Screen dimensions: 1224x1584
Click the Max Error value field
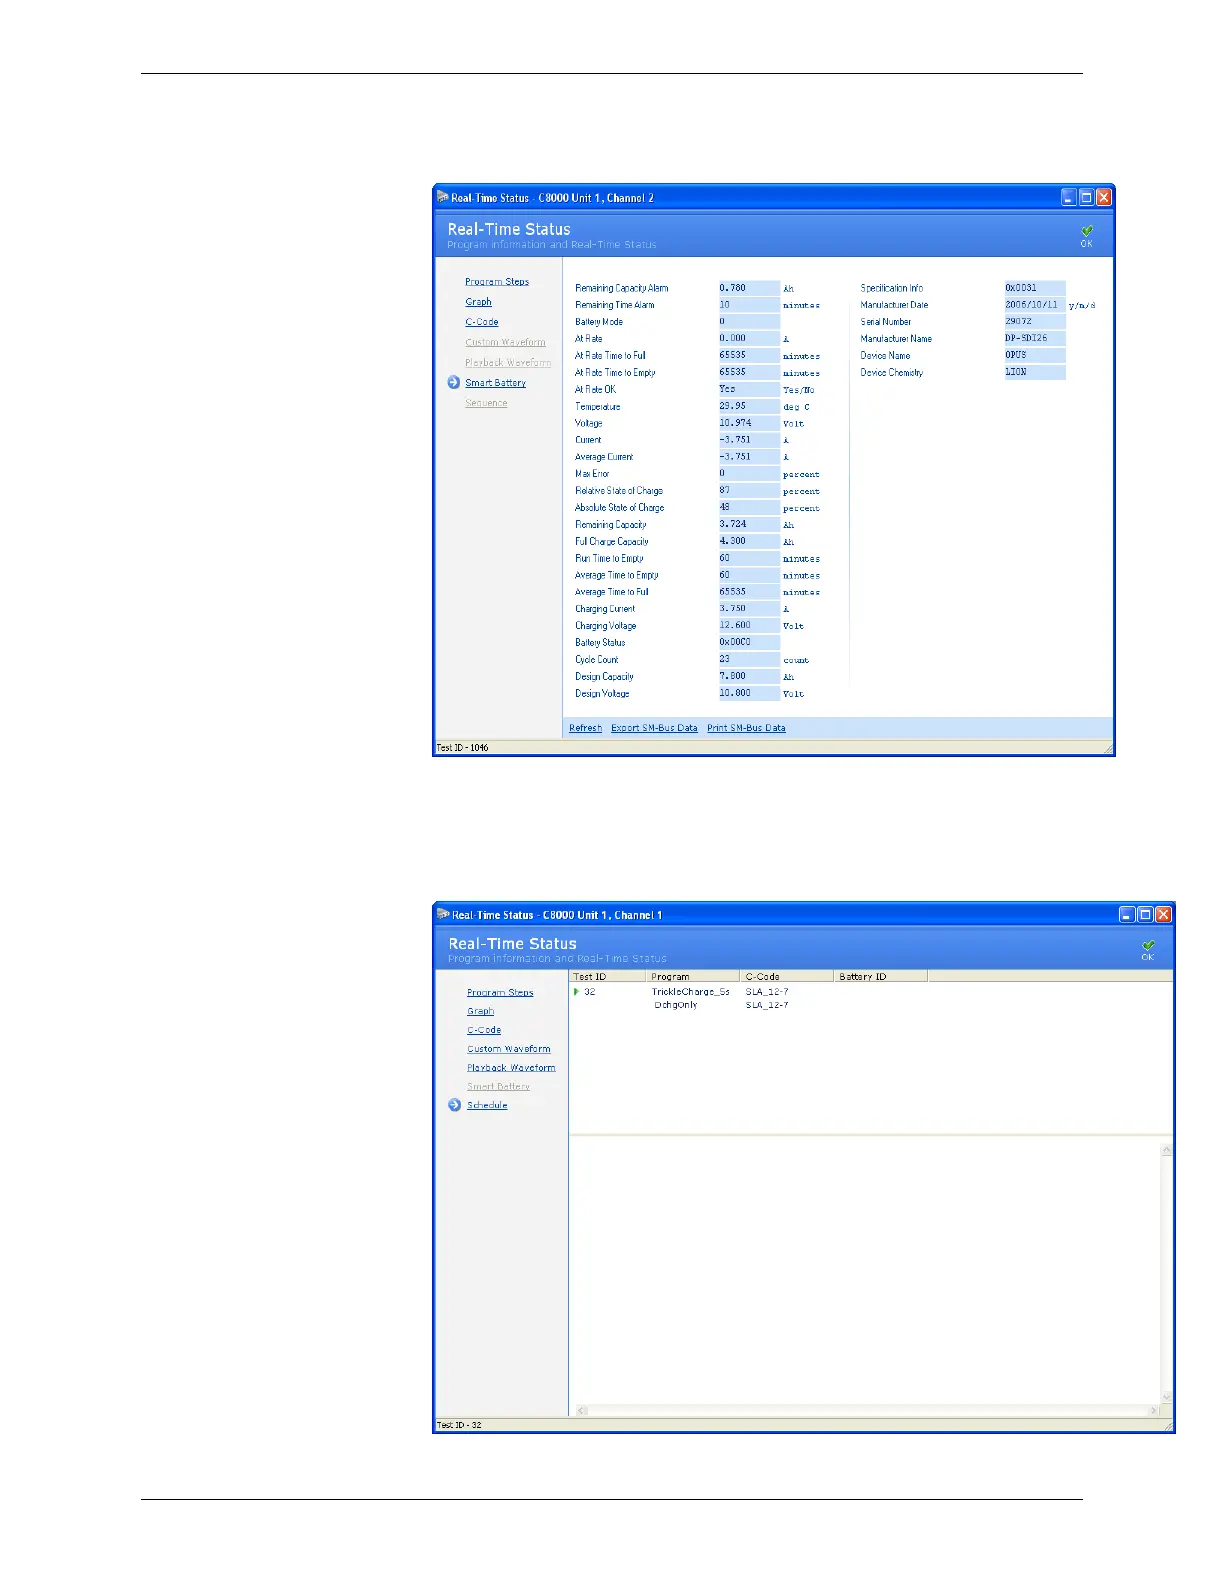click(749, 474)
